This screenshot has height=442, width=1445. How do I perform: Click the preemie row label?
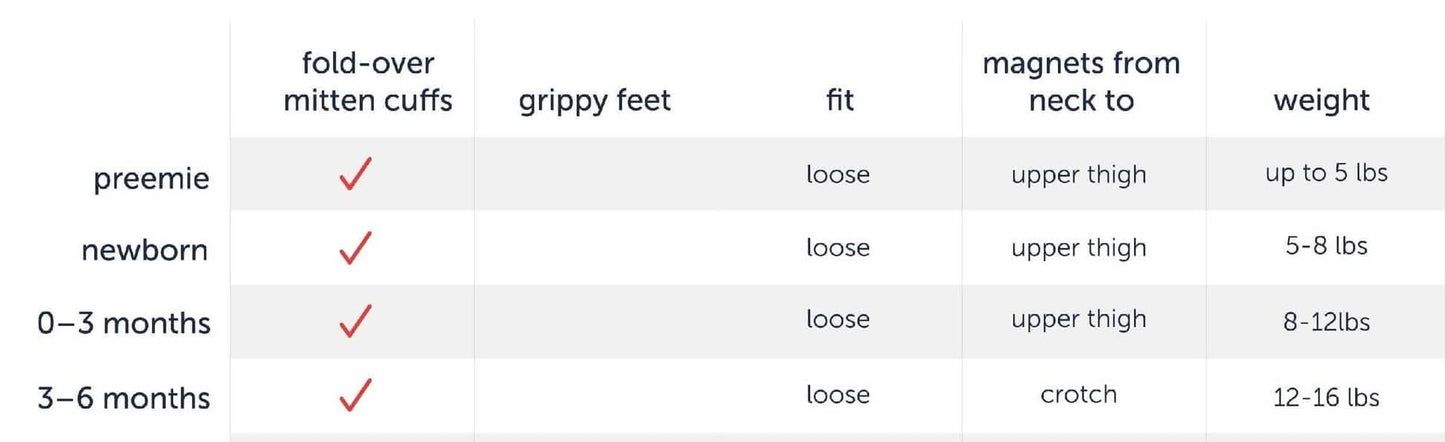point(151,179)
